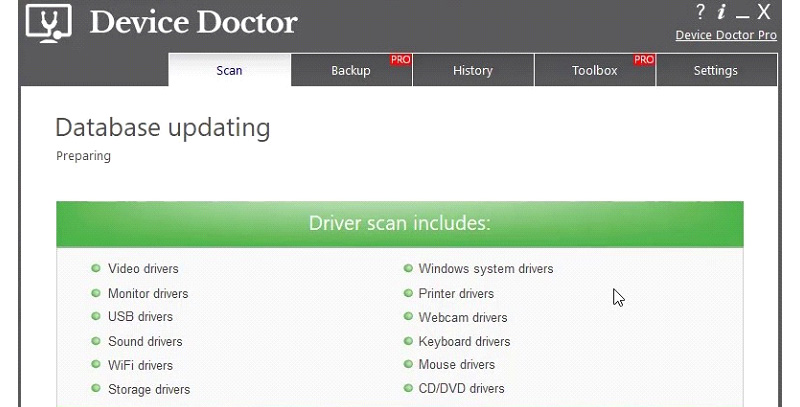800x407 pixels.
Task: Click the Device Doctor stethoscope logo
Action: click(48, 23)
